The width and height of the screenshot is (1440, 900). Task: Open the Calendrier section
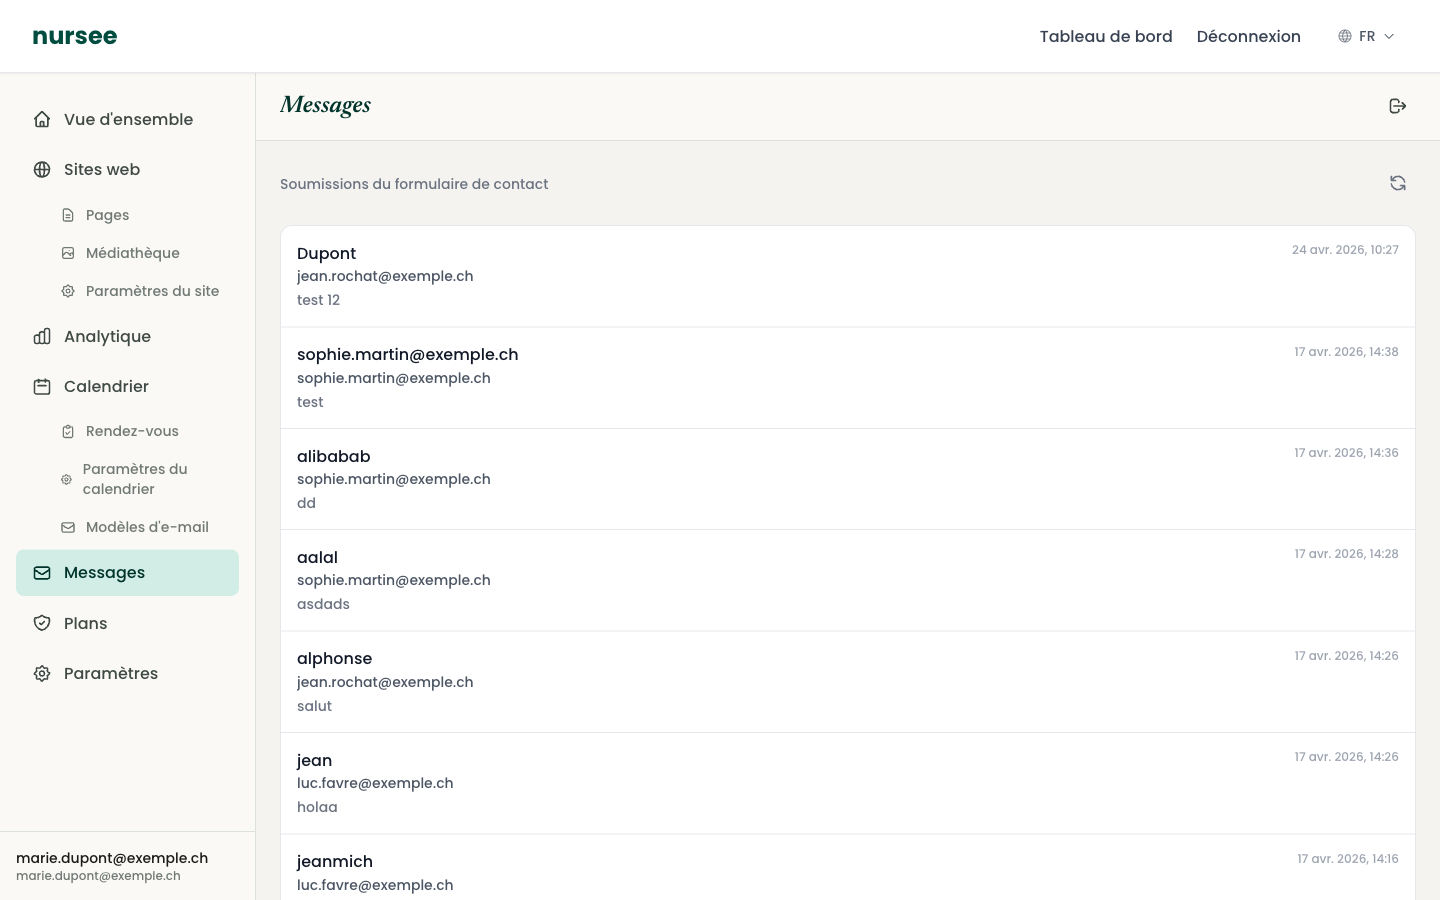pos(128,386)
